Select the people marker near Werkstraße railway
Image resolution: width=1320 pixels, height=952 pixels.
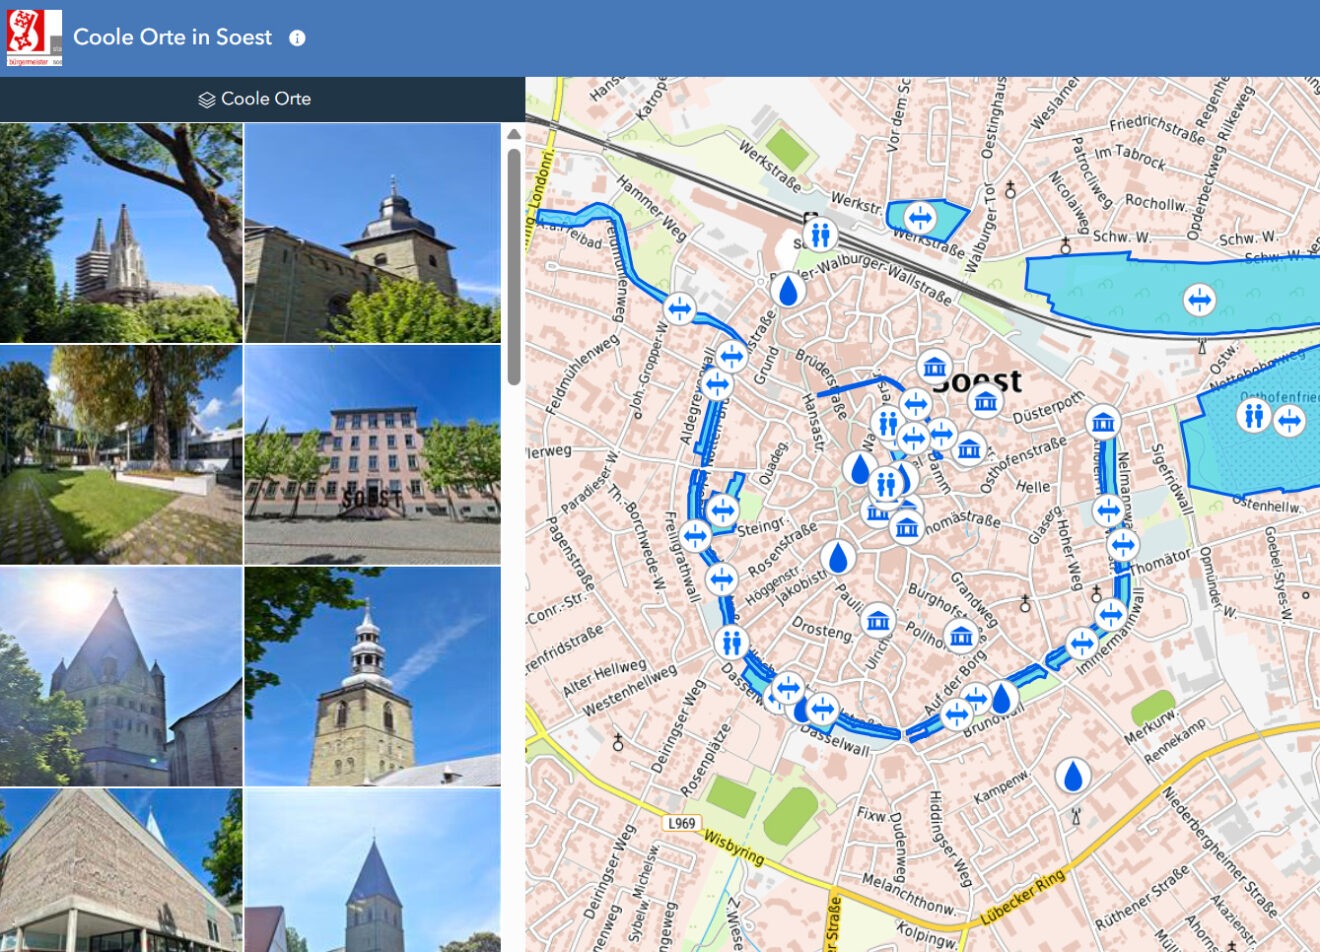pos(821,235)
